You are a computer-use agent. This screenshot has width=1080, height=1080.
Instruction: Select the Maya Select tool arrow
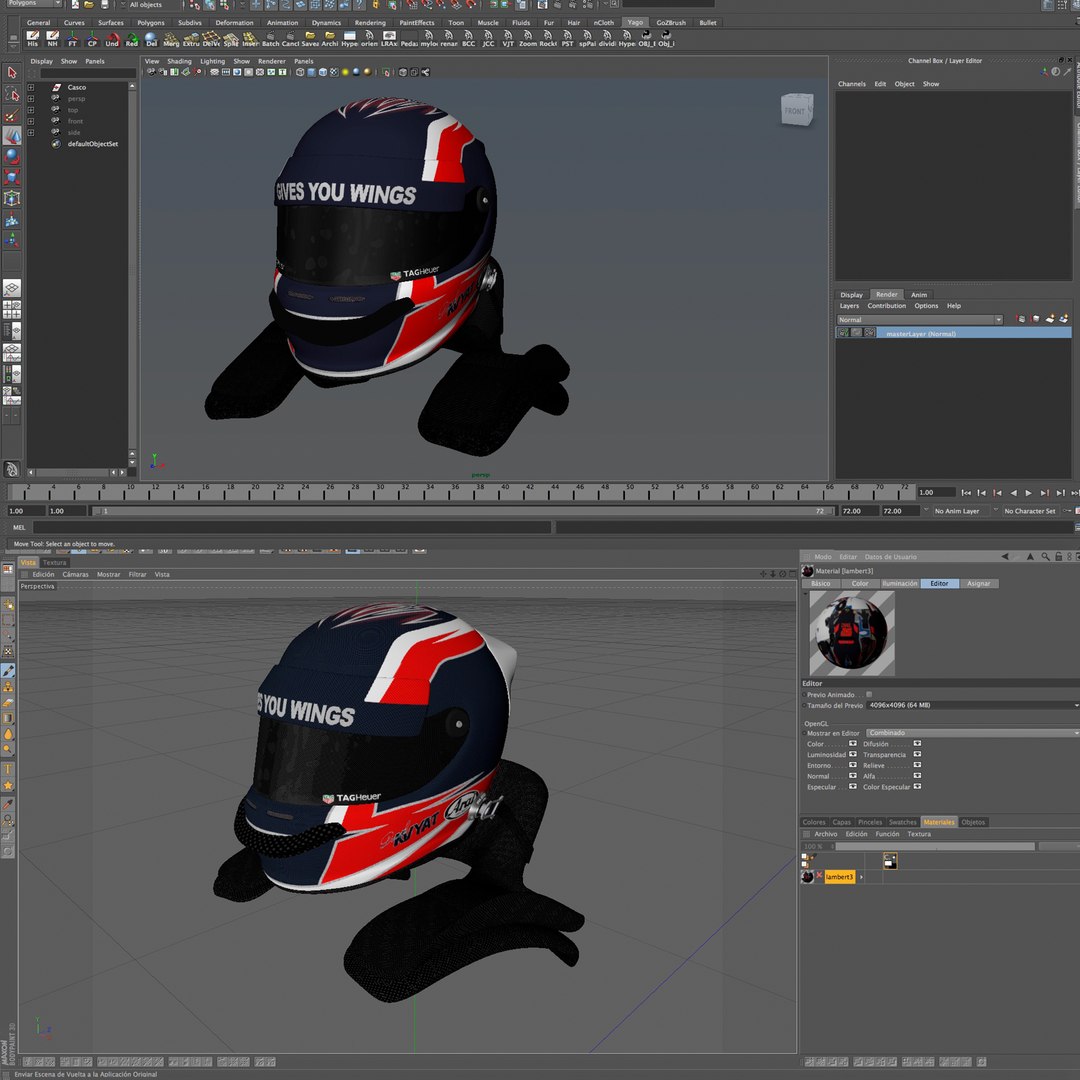[x=12, y=72]
